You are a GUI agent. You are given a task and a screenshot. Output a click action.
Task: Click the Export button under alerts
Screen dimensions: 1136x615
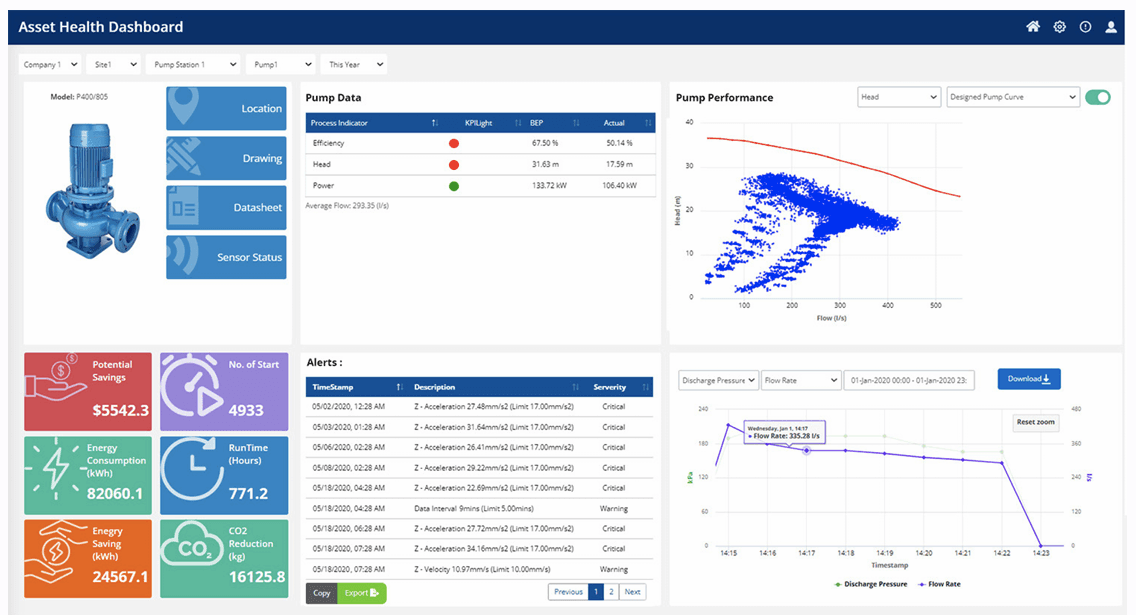[x=360, y=593]
